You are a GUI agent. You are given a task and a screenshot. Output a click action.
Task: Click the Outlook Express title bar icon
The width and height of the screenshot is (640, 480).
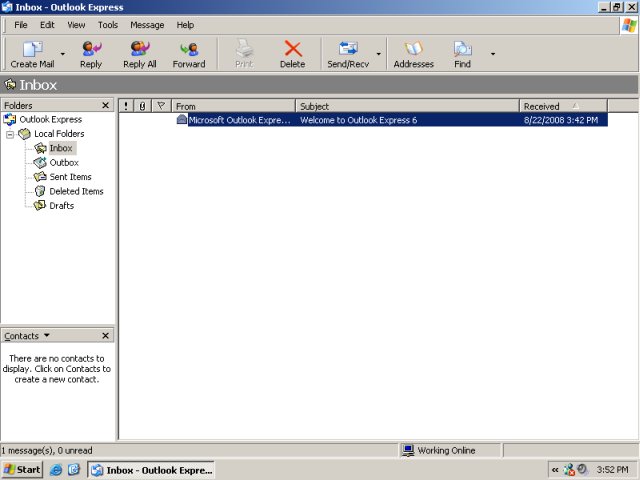pyautogui.click(x=7, y=7)
